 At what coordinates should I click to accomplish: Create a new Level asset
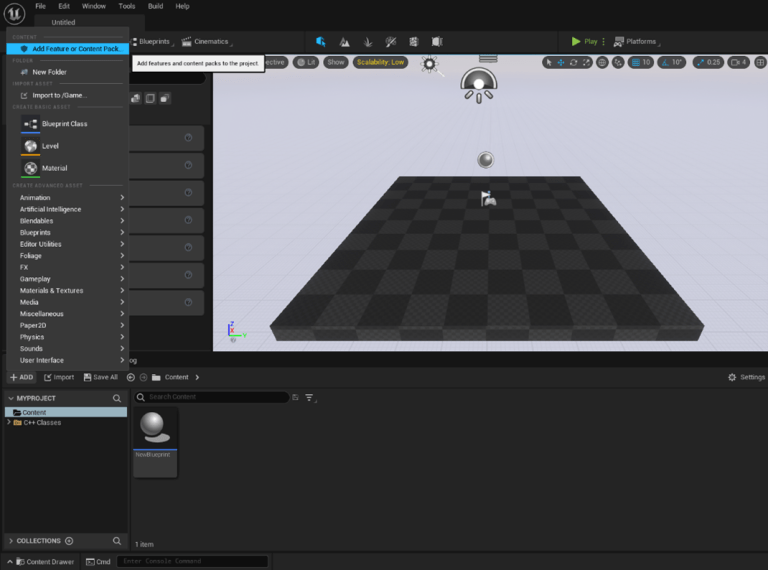pos(68,146)
